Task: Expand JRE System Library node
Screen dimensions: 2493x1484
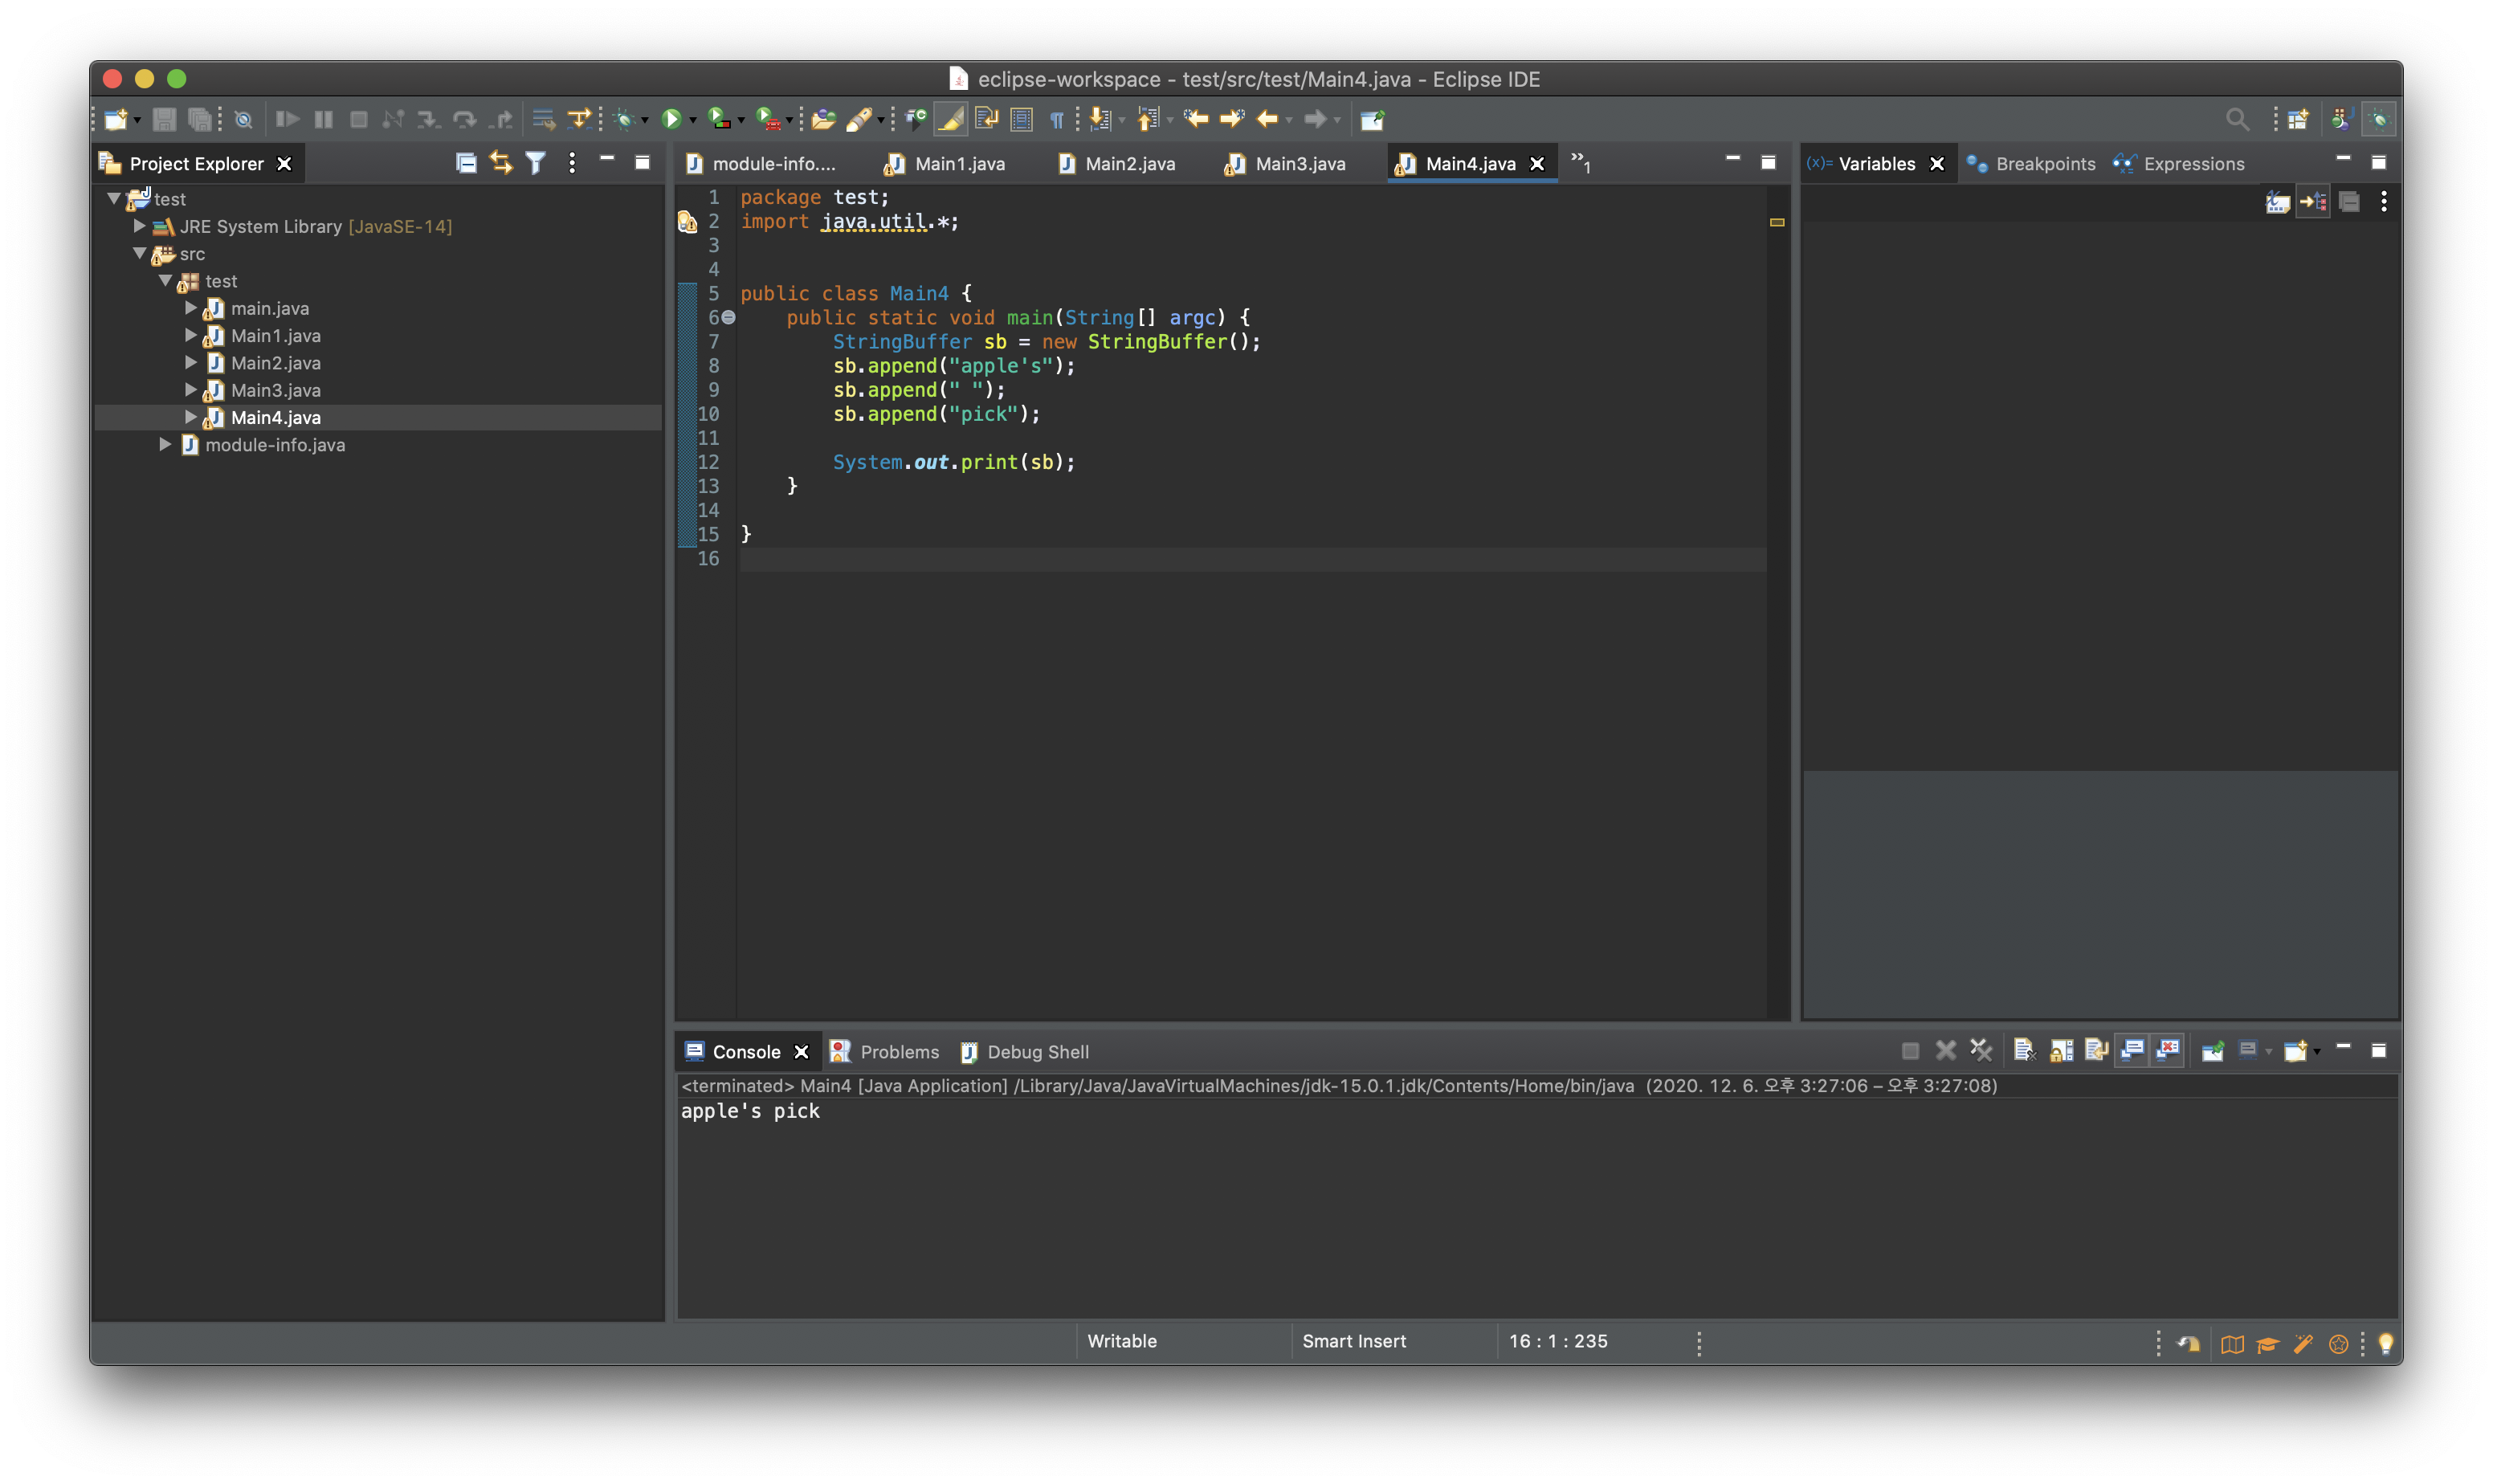Action: pos(140,226)
